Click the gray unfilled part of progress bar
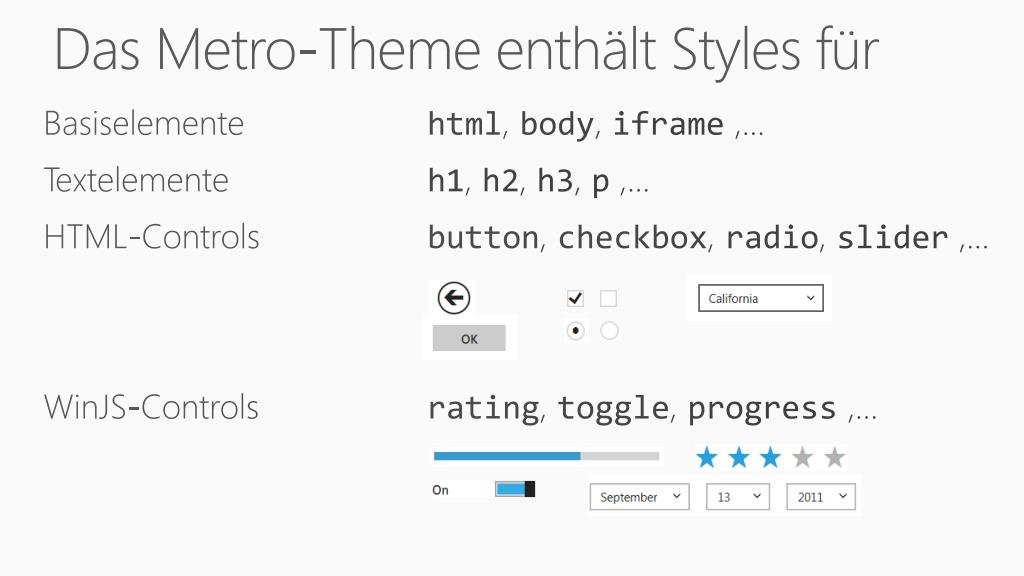The image size is (1024, 576). 620,456
